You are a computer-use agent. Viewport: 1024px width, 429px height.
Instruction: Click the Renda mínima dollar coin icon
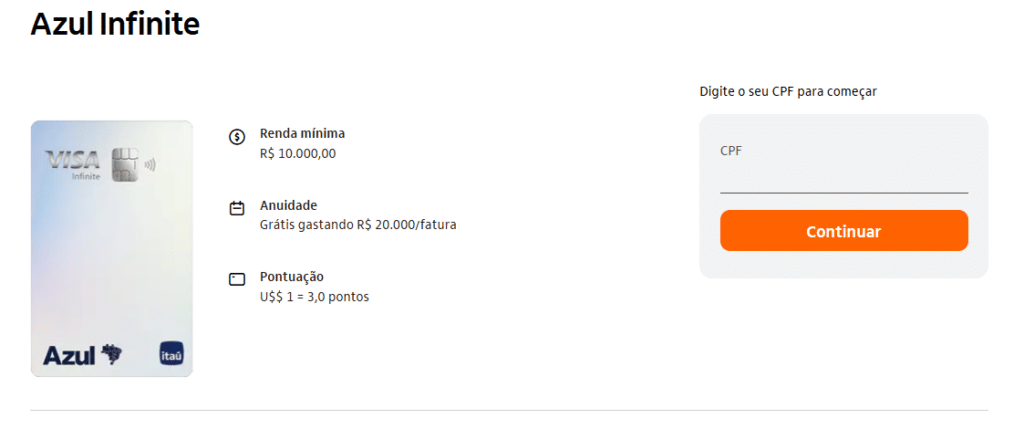tap(237, 137)
